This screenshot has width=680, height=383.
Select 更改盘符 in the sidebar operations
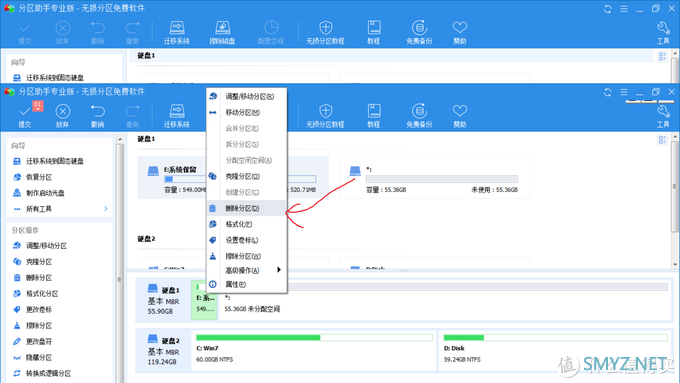point(39,341)
